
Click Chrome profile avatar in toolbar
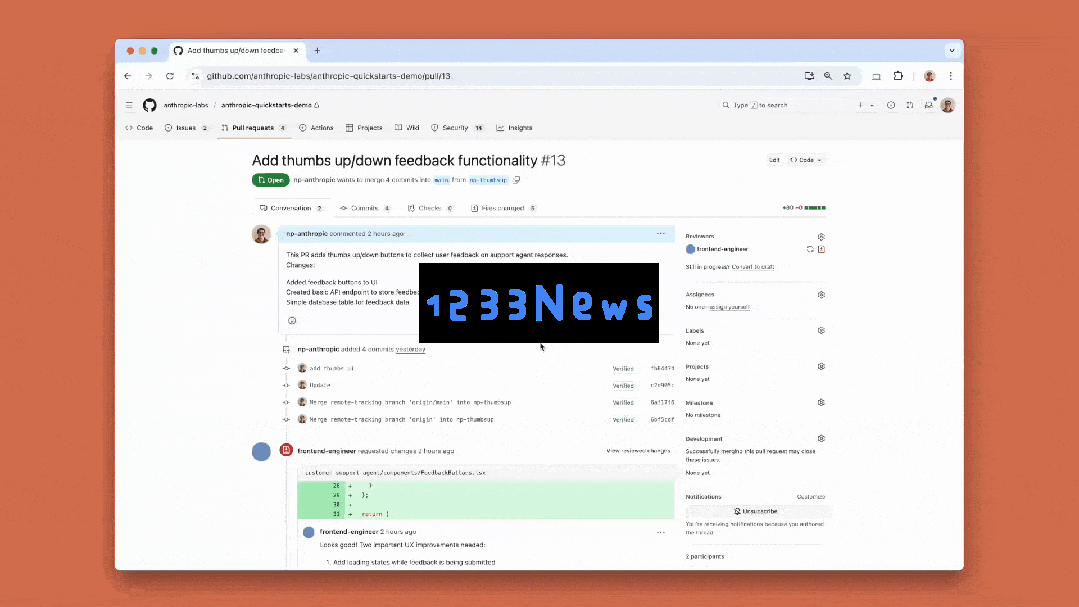click(x=929, y=76)
